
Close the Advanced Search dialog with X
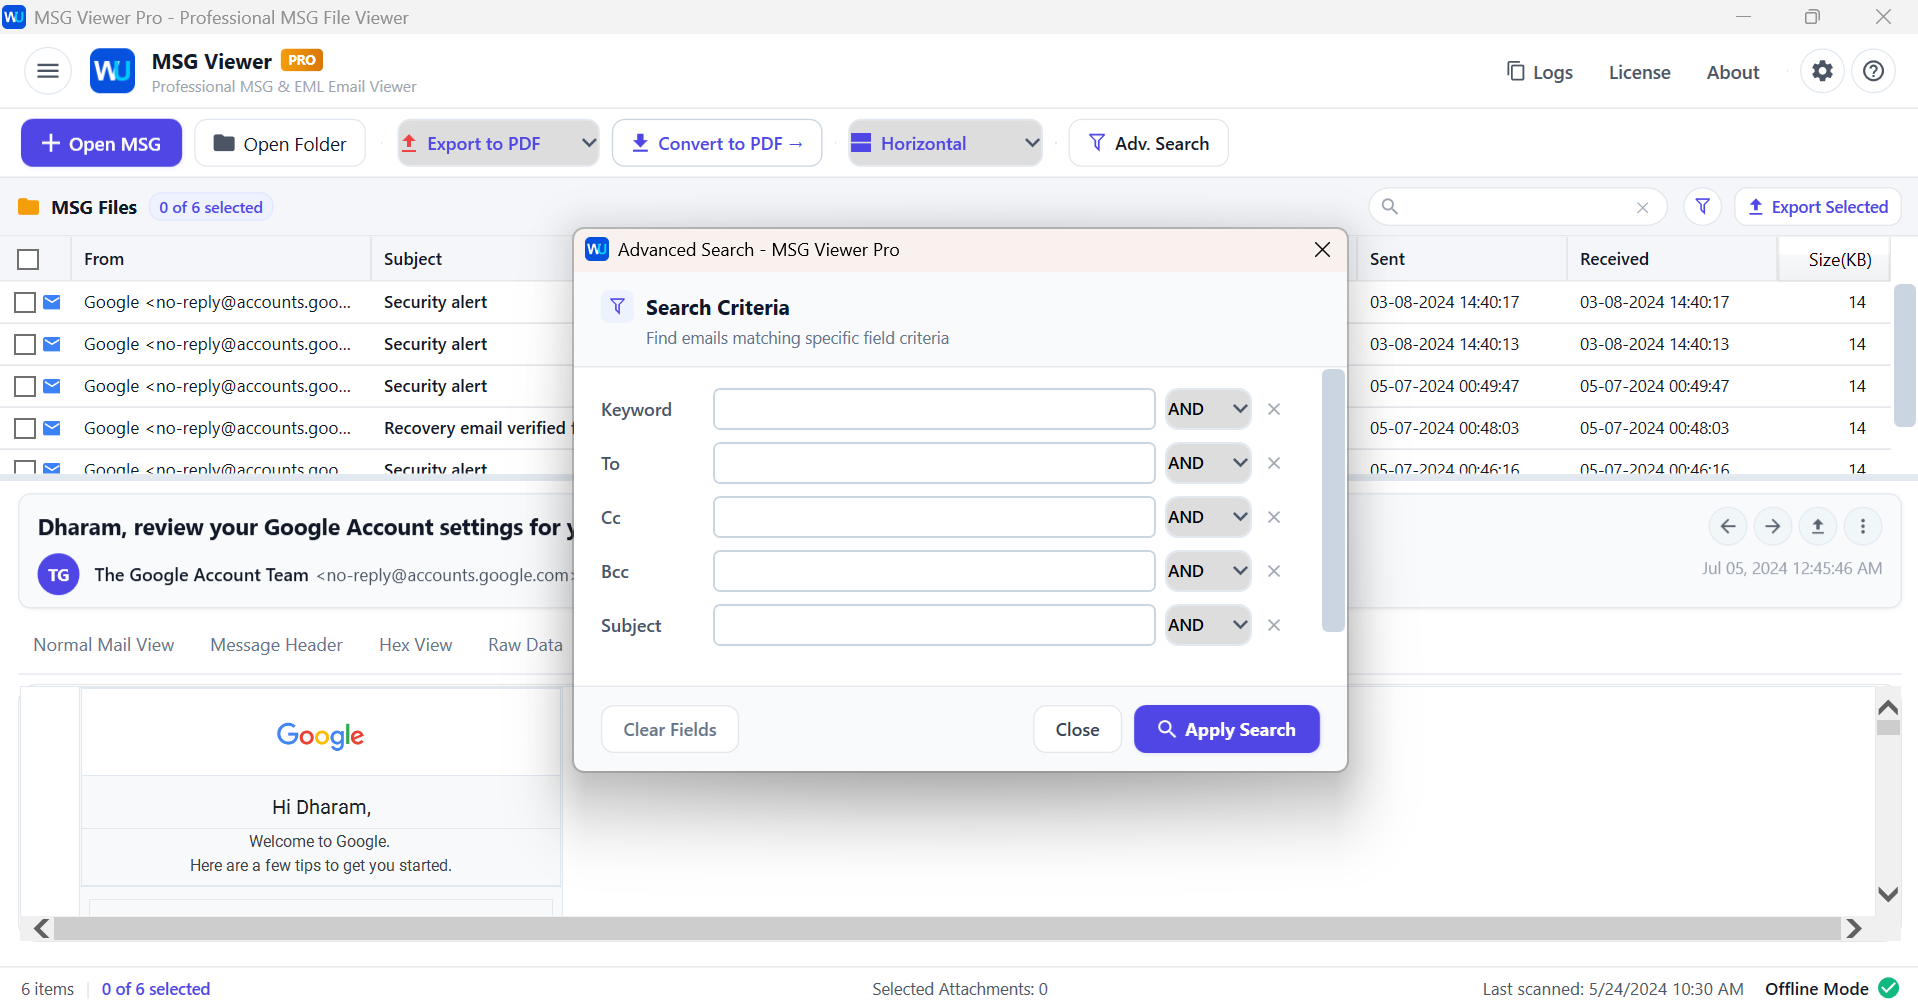(x=1322, y=249)
